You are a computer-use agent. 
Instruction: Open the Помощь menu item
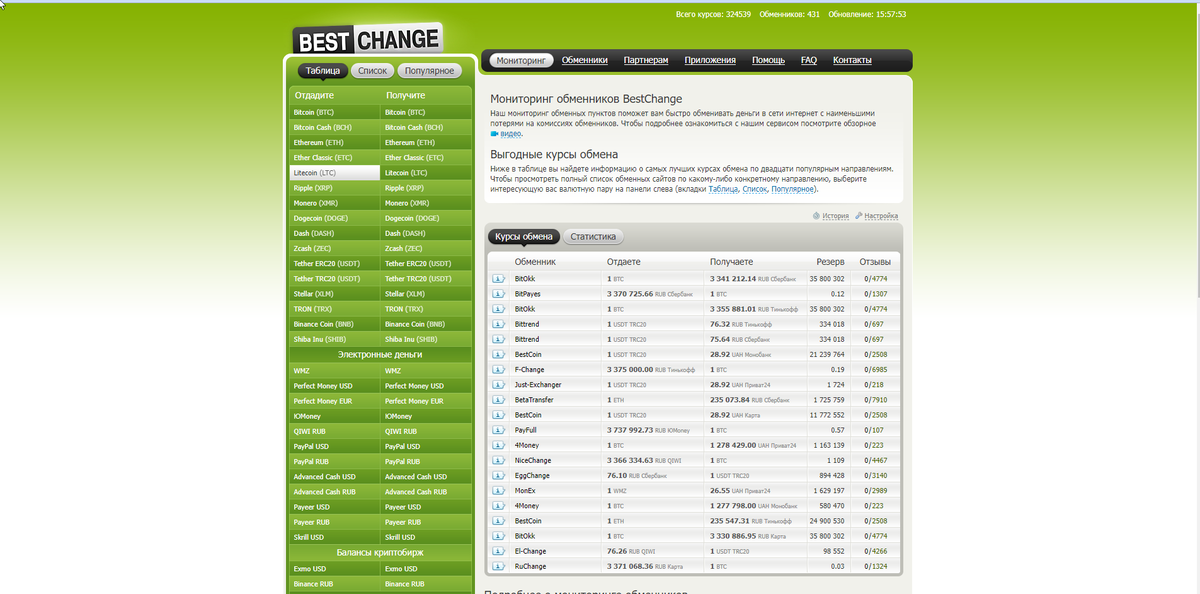[768, 60]
